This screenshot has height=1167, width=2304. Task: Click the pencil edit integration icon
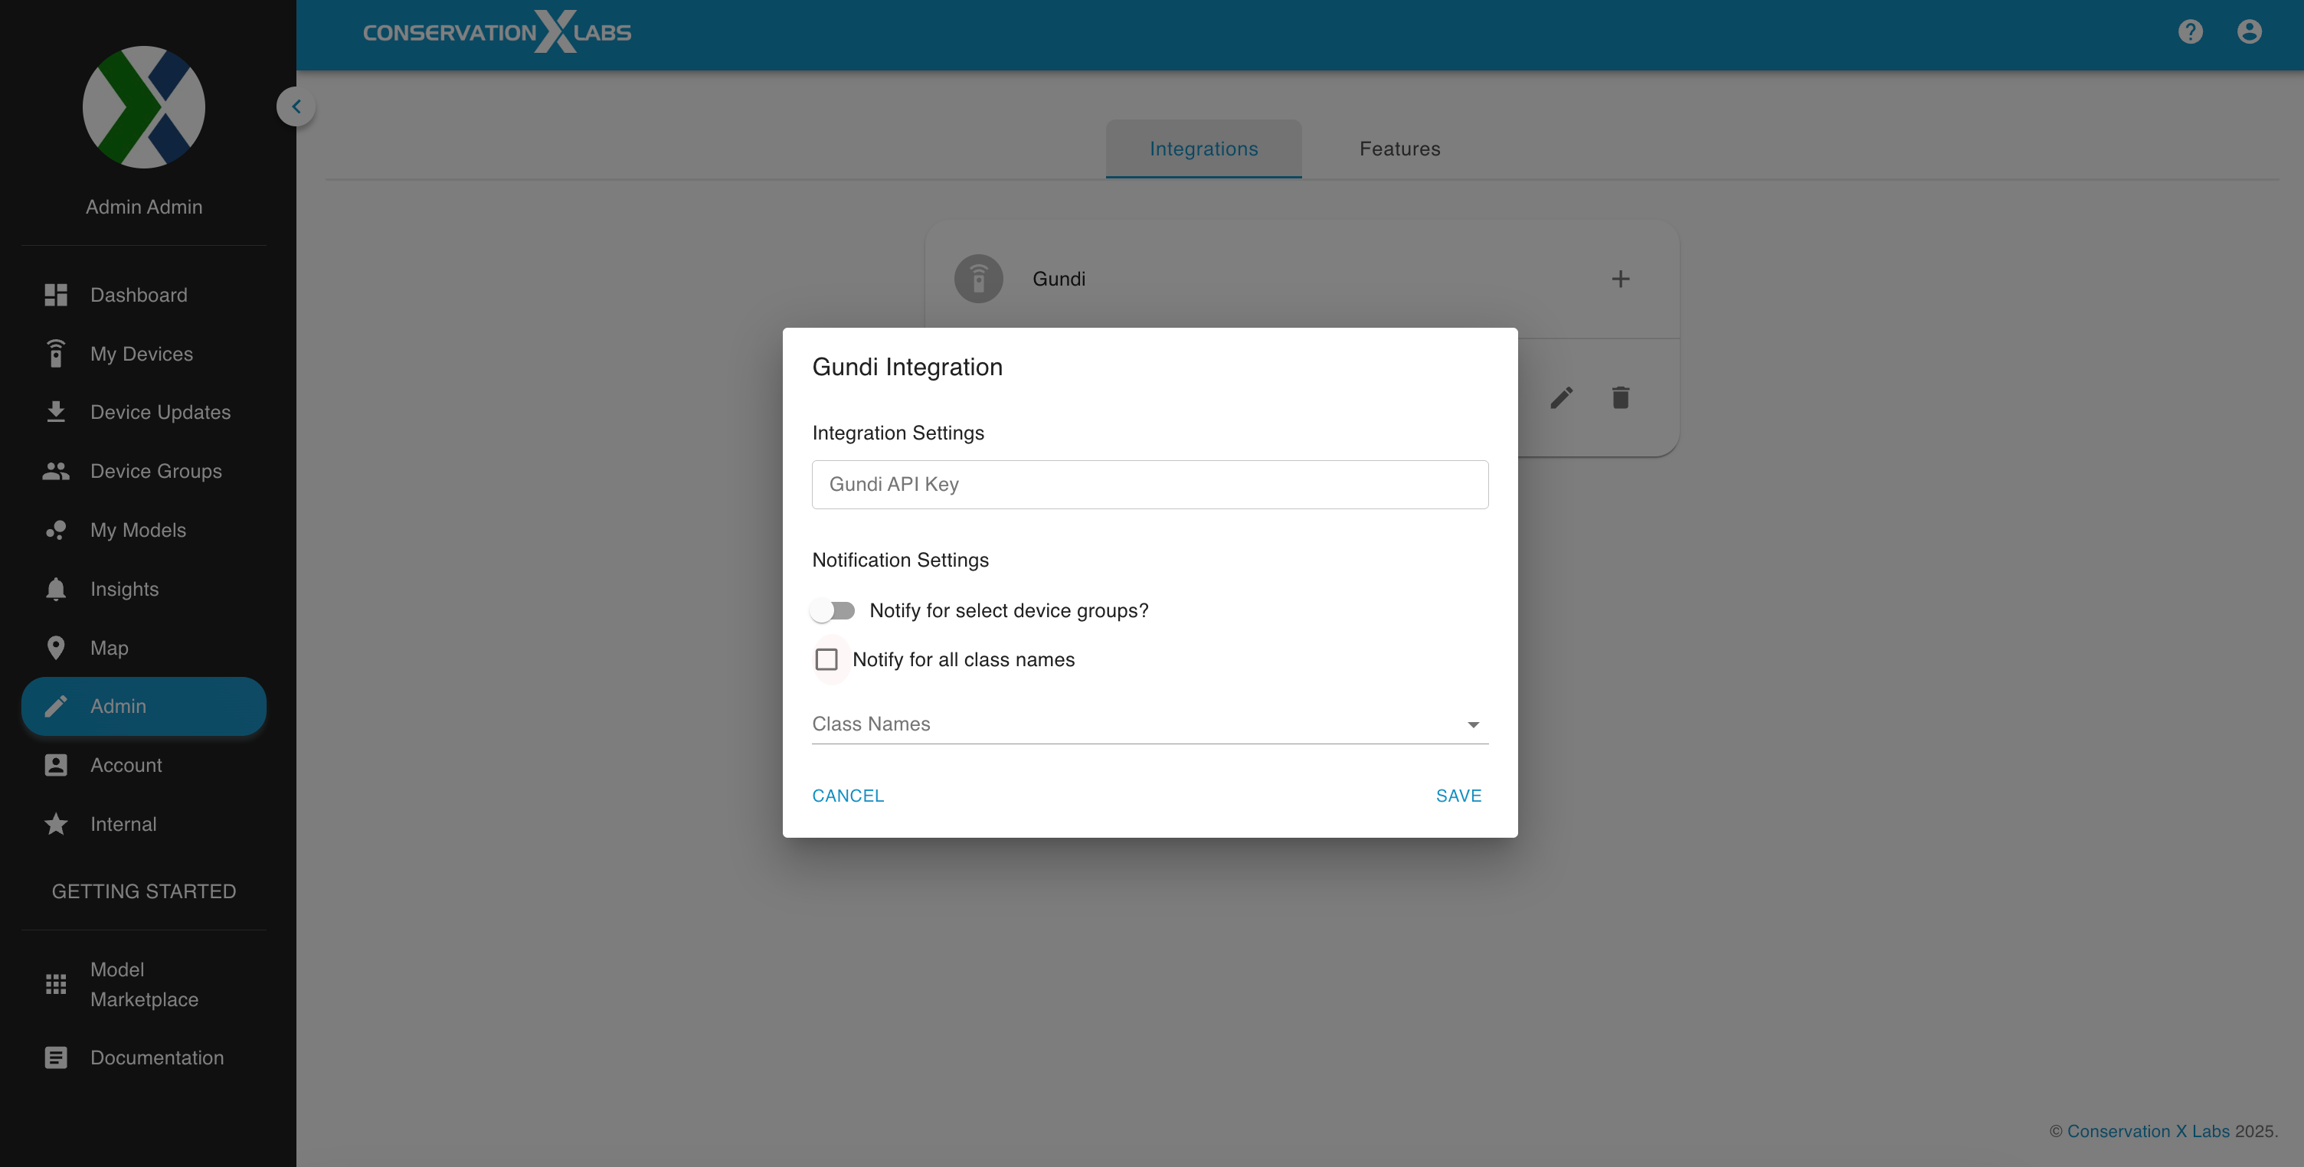[x=1561, y=398]
